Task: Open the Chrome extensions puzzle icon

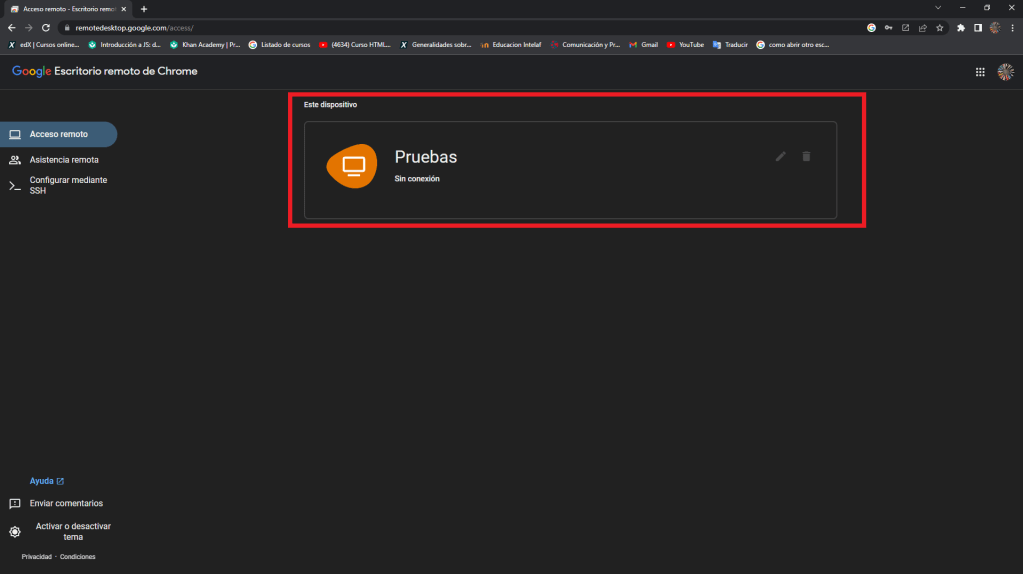Action: [961, 28]
